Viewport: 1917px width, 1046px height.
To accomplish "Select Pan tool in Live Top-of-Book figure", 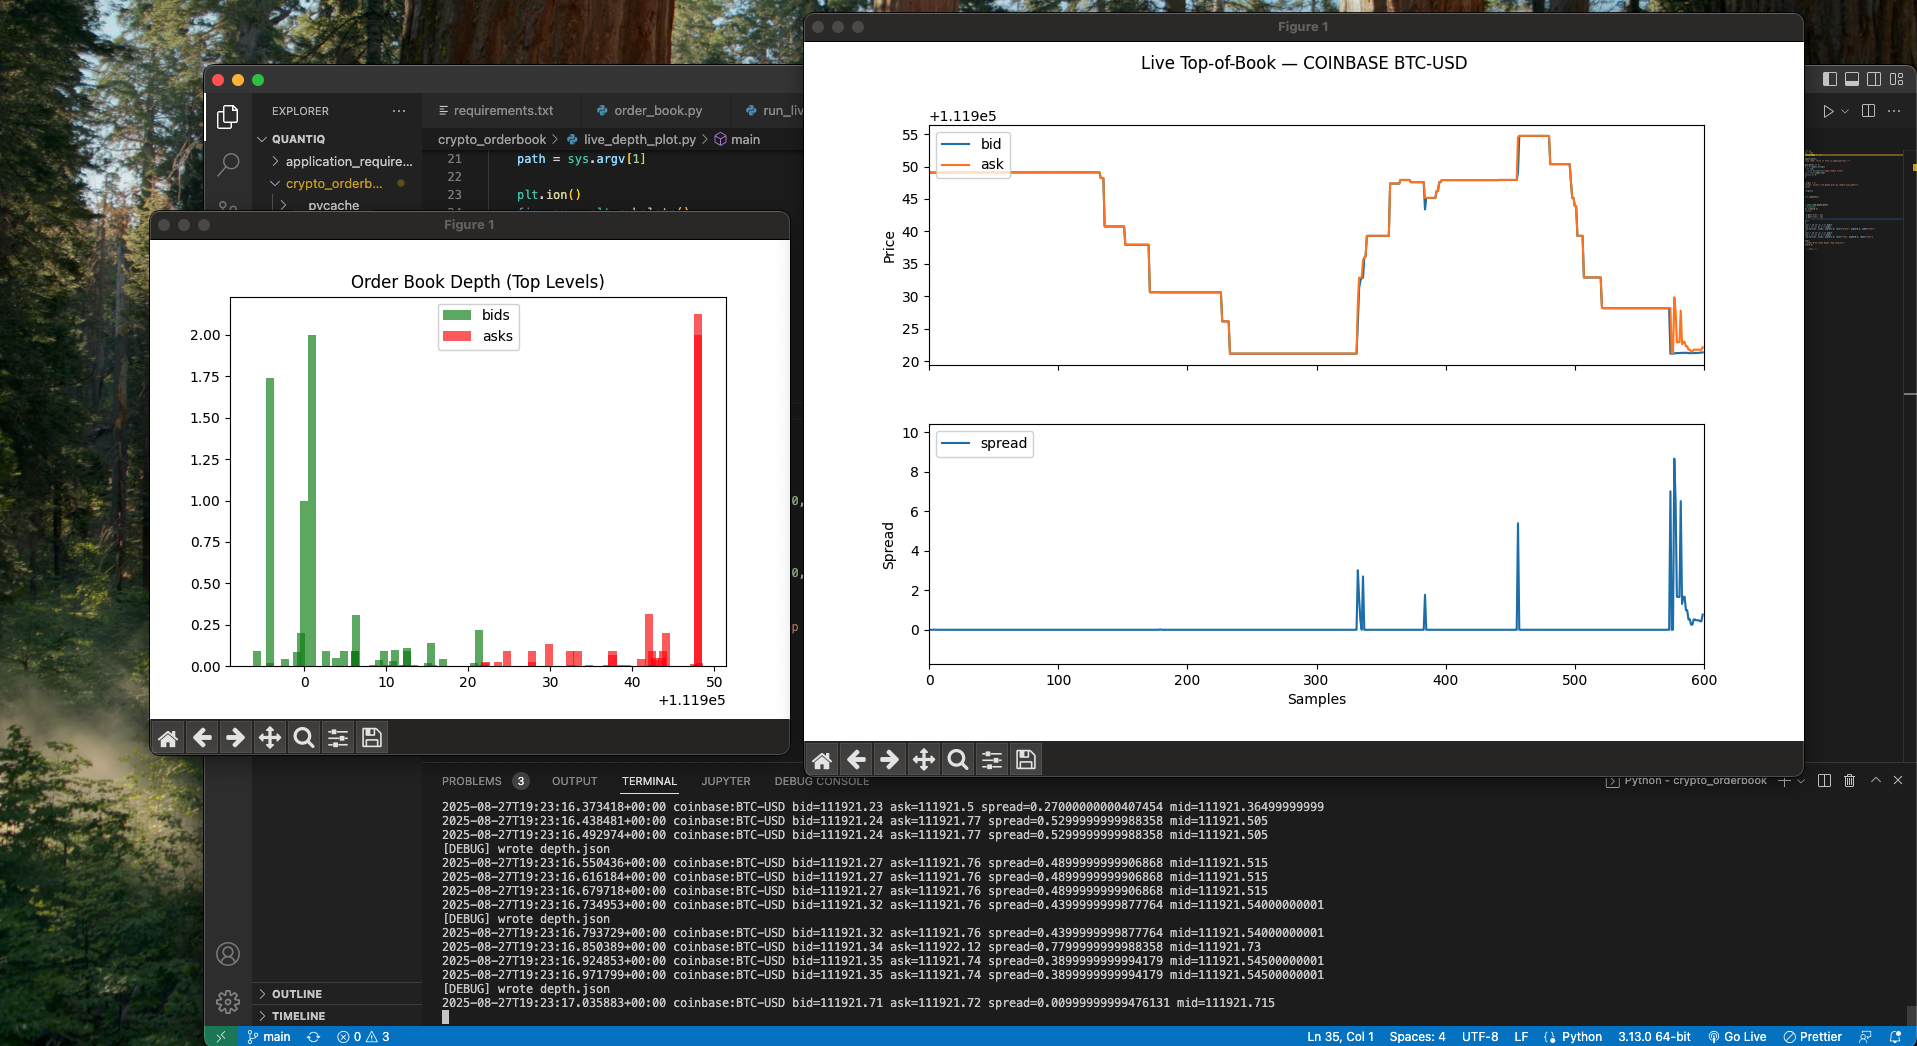I will point(924,760).
